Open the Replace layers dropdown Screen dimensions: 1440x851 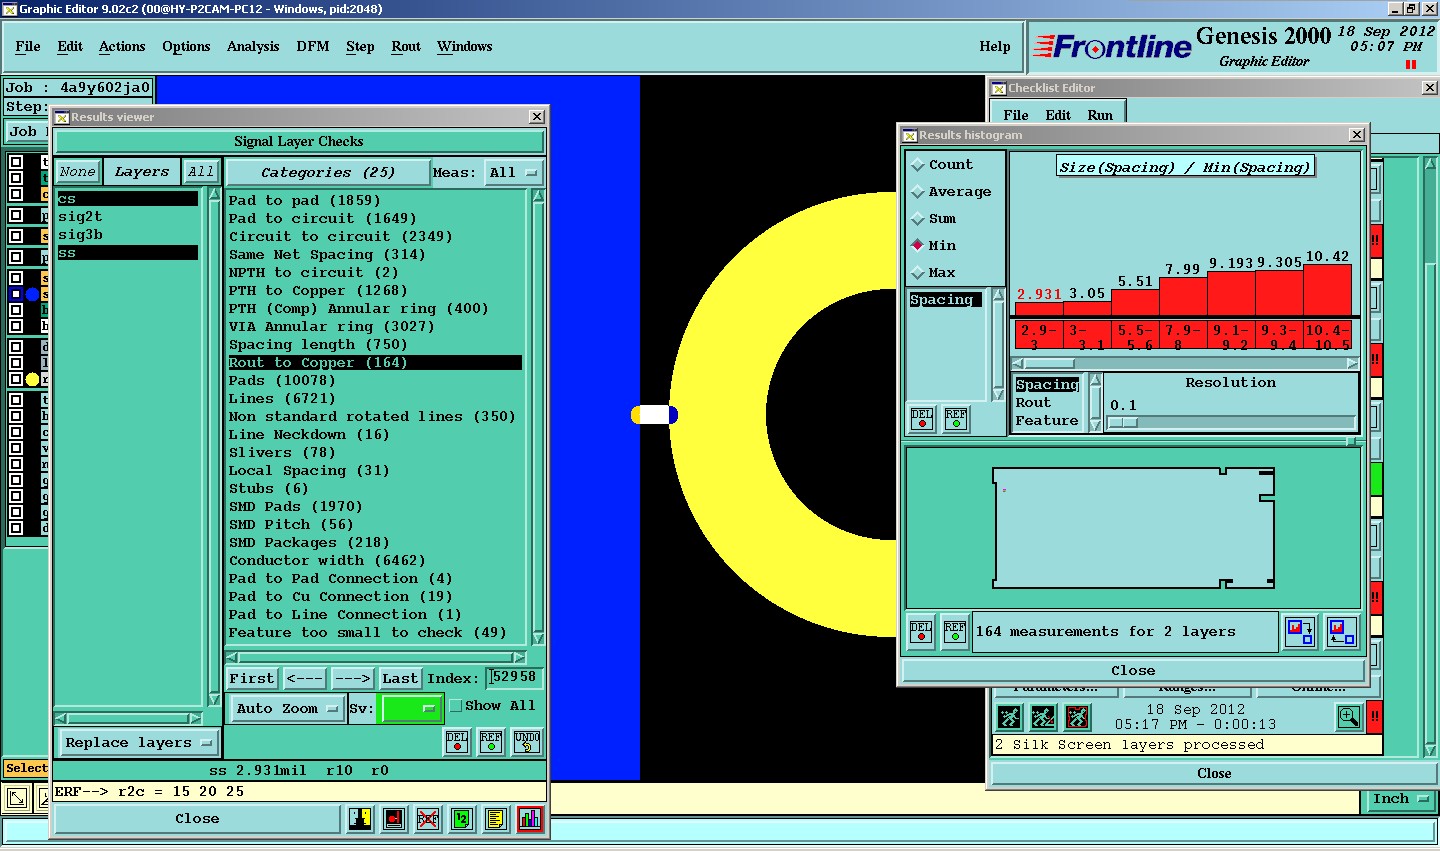138,743
